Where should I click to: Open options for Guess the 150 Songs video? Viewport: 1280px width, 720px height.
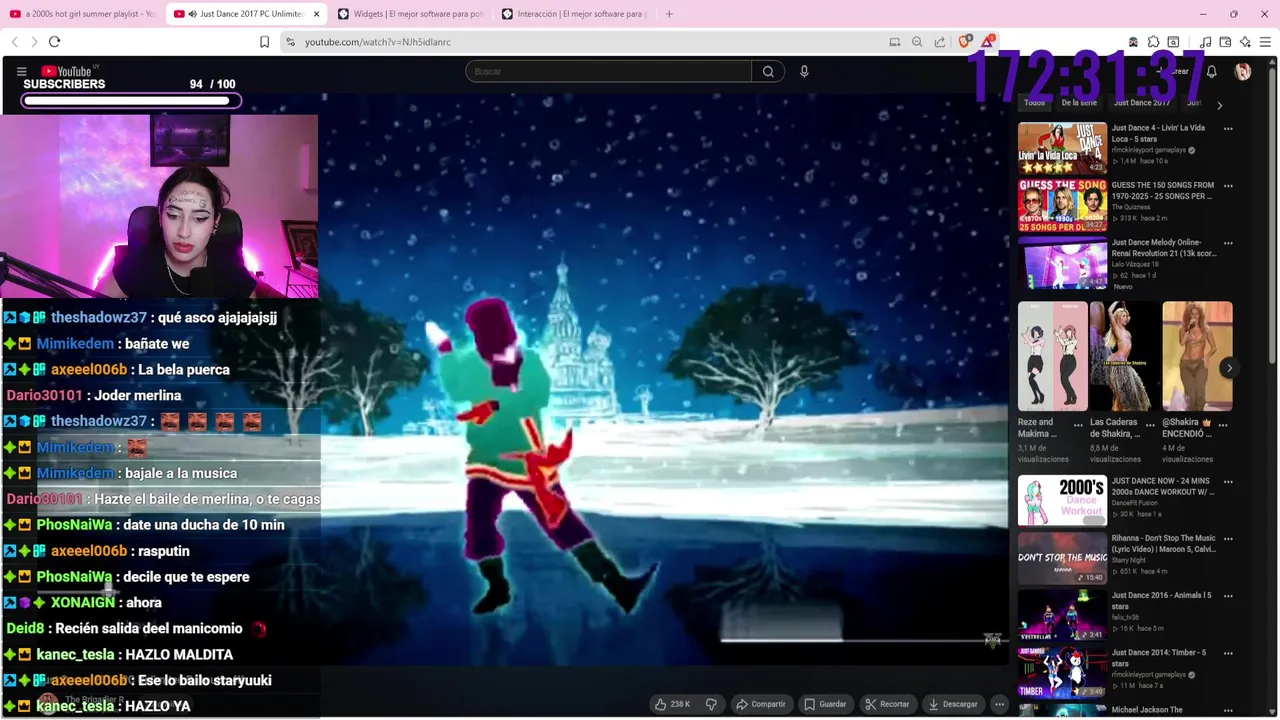1228,186
